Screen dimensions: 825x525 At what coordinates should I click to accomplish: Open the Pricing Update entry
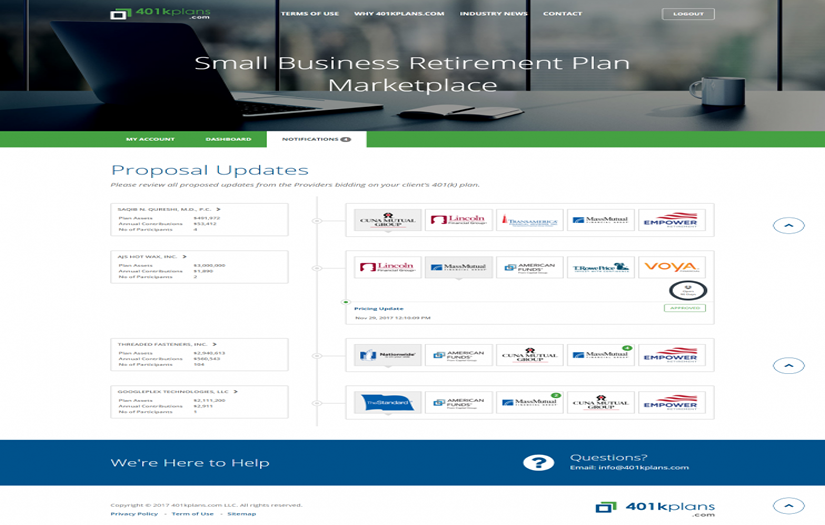379,309
